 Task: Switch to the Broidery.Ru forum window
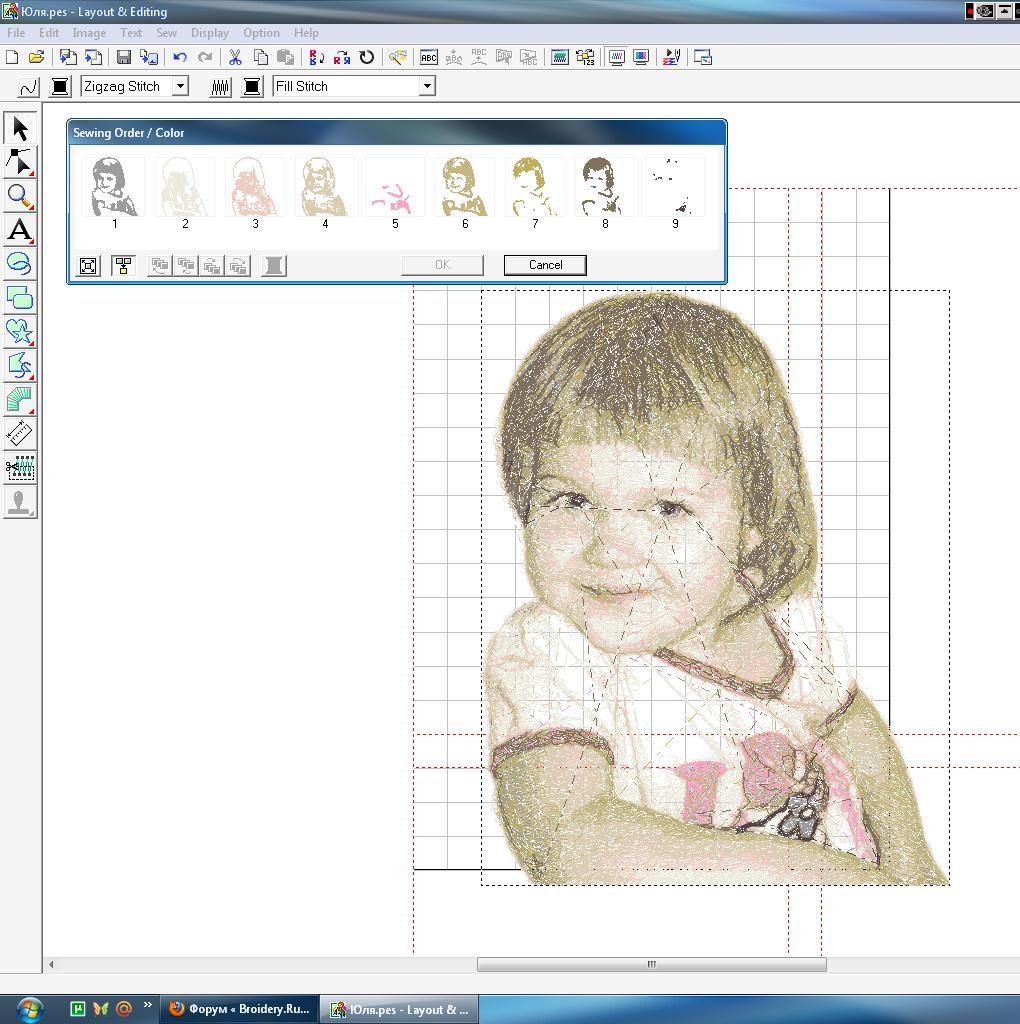tap(239, 1009)
